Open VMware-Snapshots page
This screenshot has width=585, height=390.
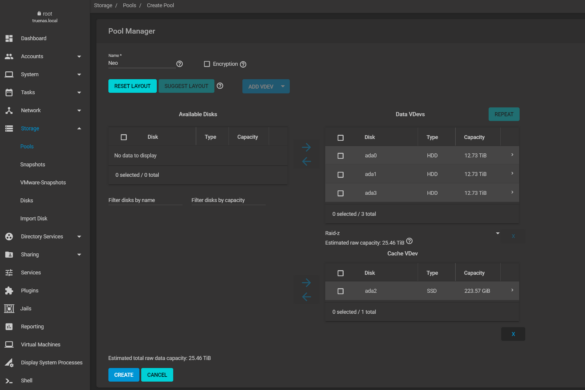coord(43,182)
